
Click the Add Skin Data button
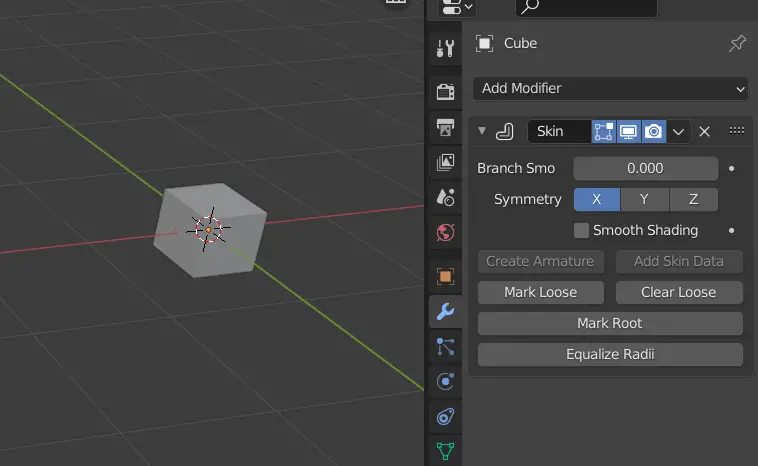pos(679,261)
